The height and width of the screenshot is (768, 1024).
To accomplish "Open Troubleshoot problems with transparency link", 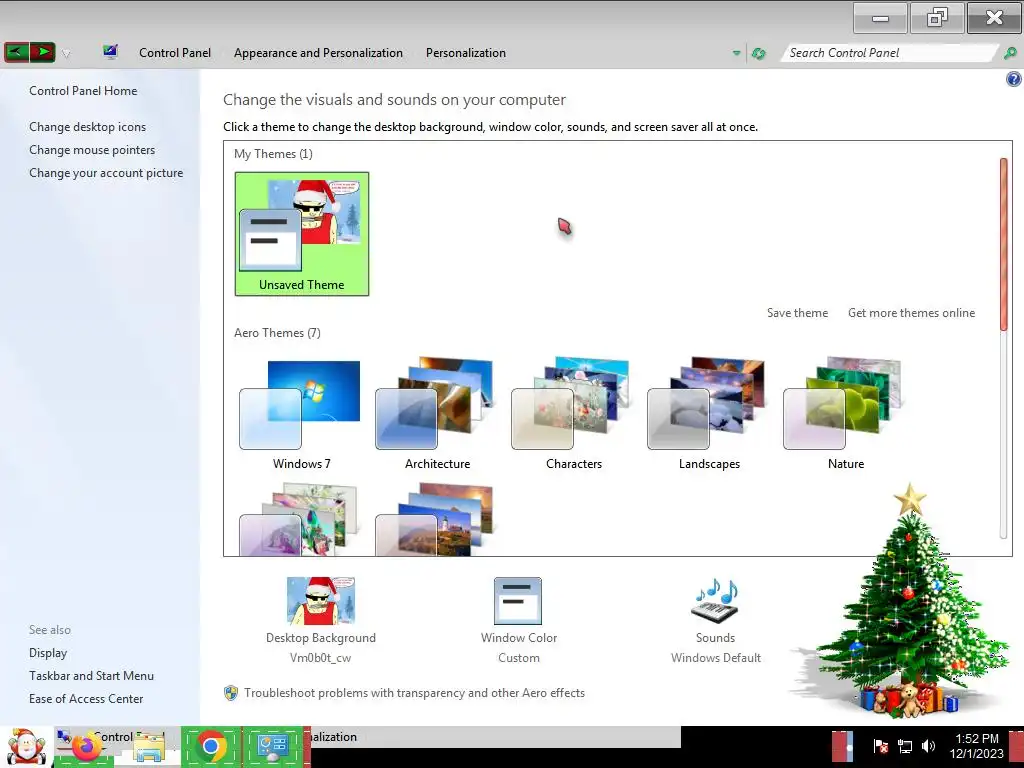I will [414, 693].
